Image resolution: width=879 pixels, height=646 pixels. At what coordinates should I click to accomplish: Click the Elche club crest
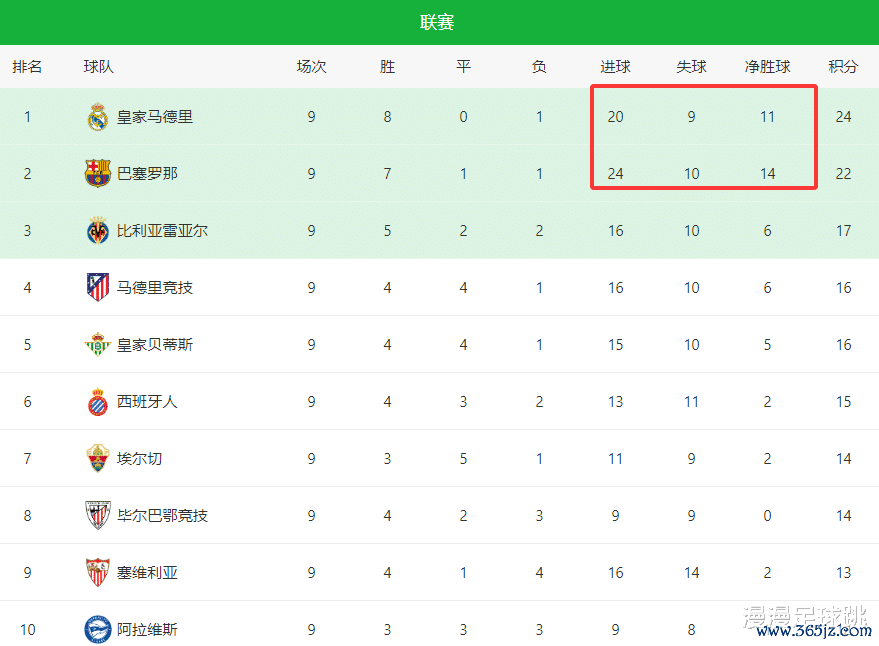pyautogui.click(x=97, y=459)
